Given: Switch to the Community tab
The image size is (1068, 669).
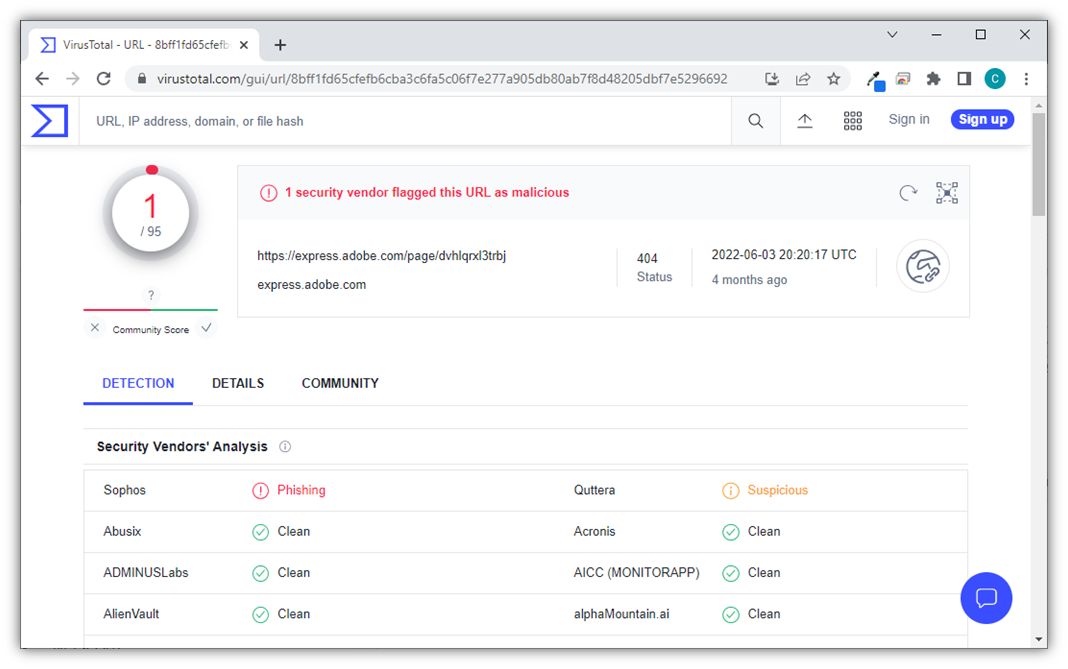Looking at the screenshot, I should [x=340, y=383].
